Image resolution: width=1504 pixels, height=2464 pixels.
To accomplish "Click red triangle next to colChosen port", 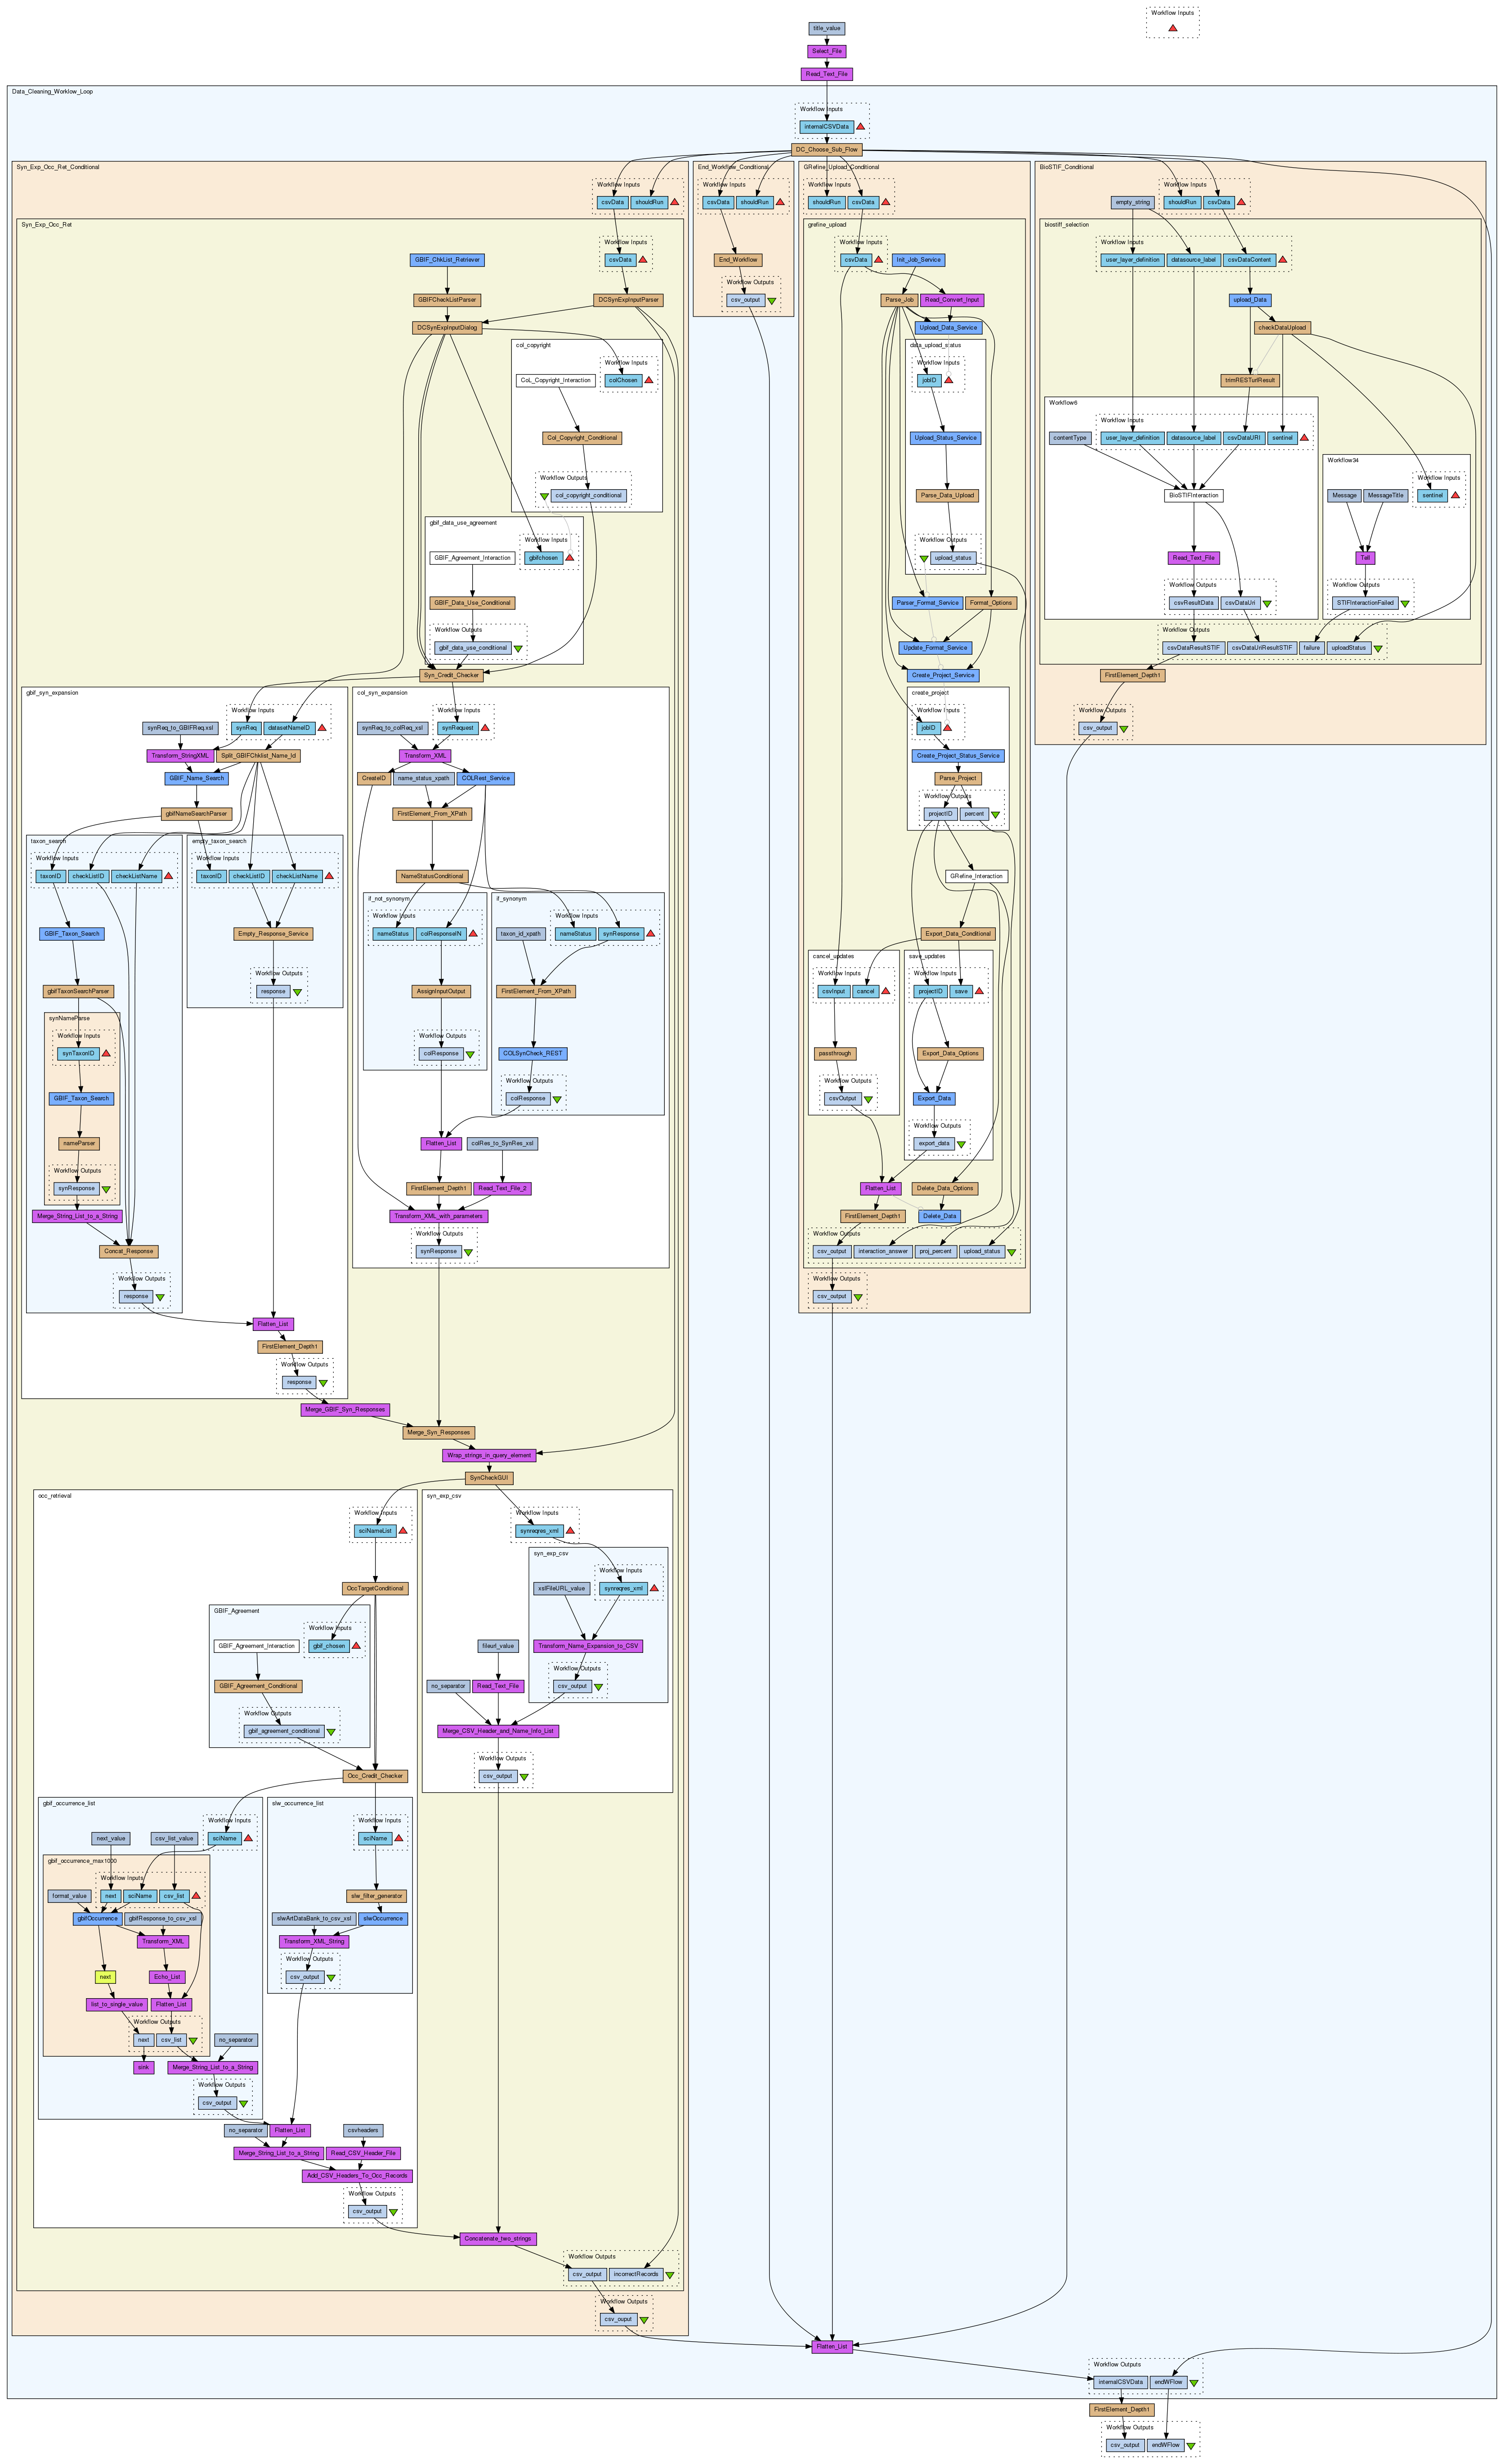I will click(x=649, y=380).
